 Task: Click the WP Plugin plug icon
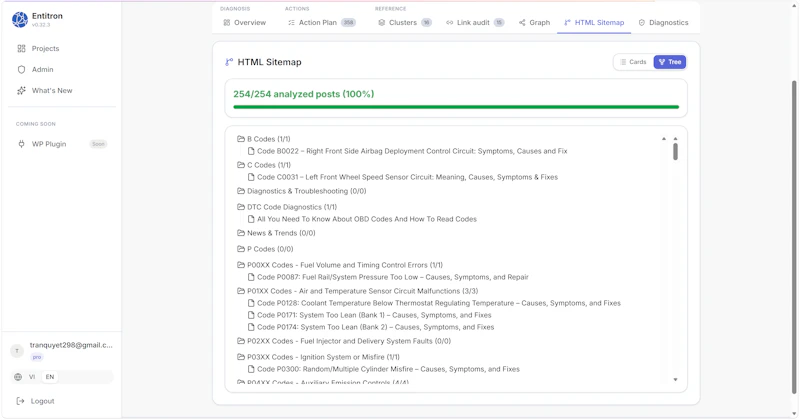pos(21,144)
